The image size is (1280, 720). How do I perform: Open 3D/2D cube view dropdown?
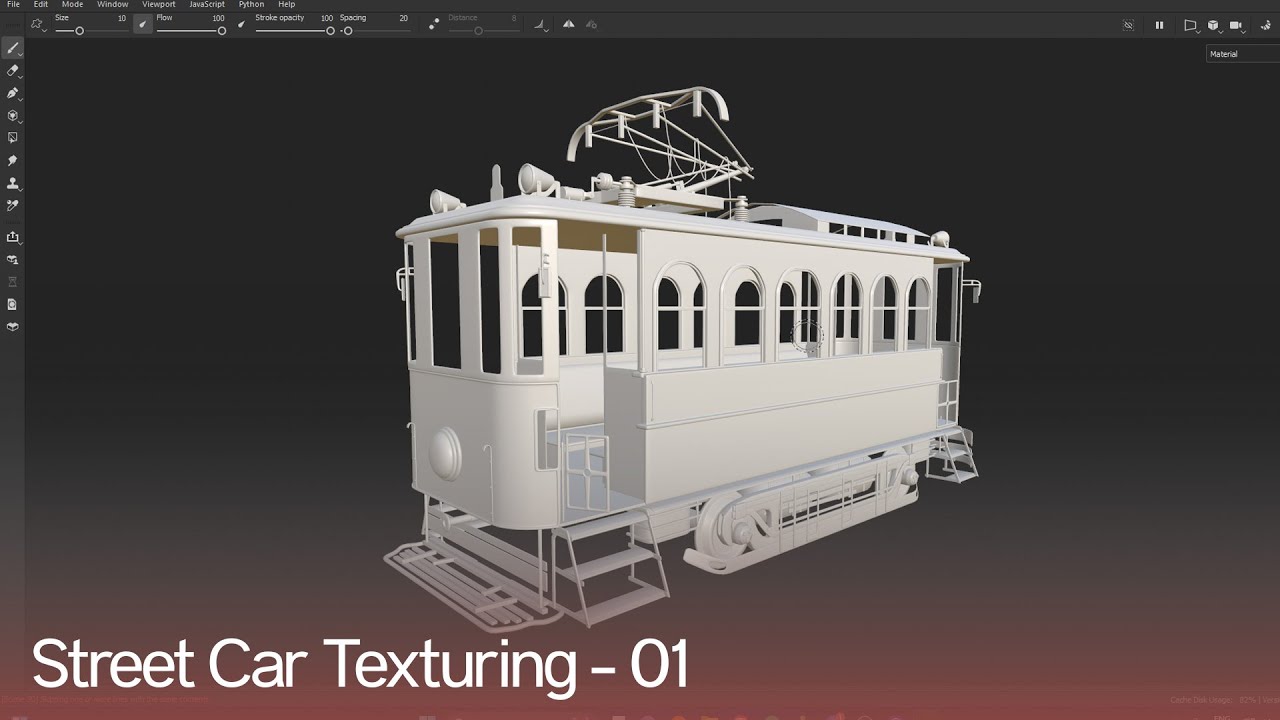point(1213,25)
